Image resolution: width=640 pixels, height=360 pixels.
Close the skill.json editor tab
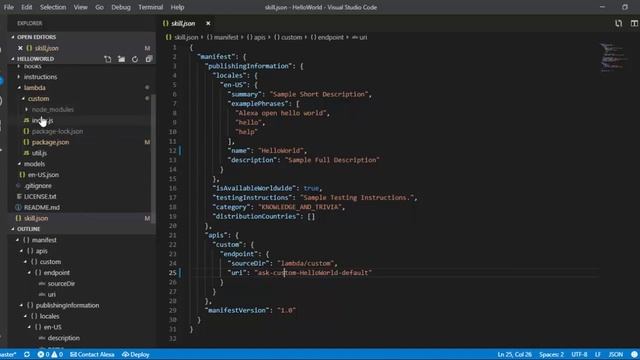pyautogui.click(x=208, y=24)
